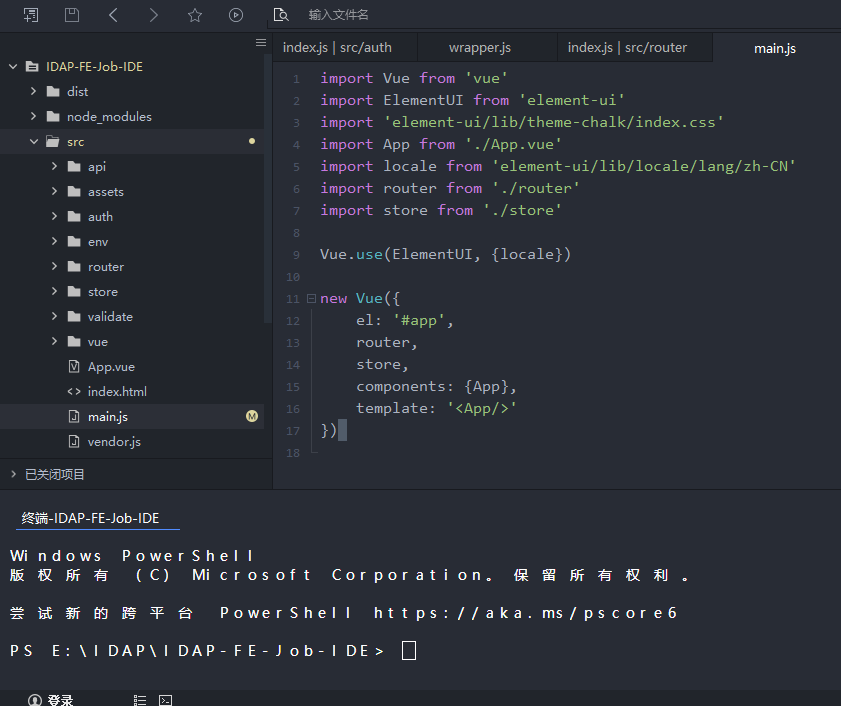
Task: Click the template: '<App/>' line
Action: [x=436, y=408]
